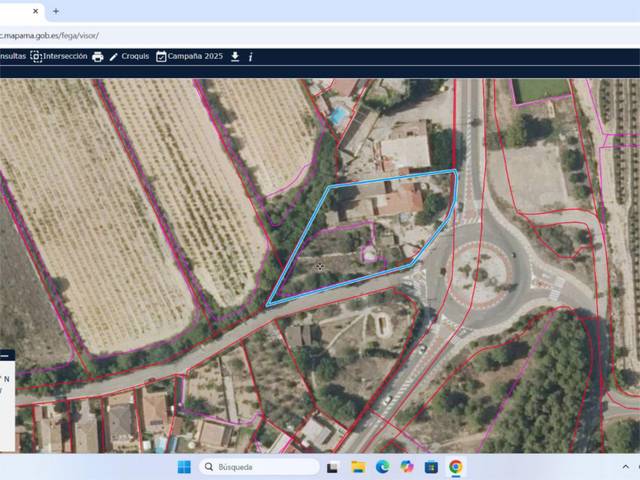
Task: Open Microsoft Store from the taskbar
Action: 431,467
